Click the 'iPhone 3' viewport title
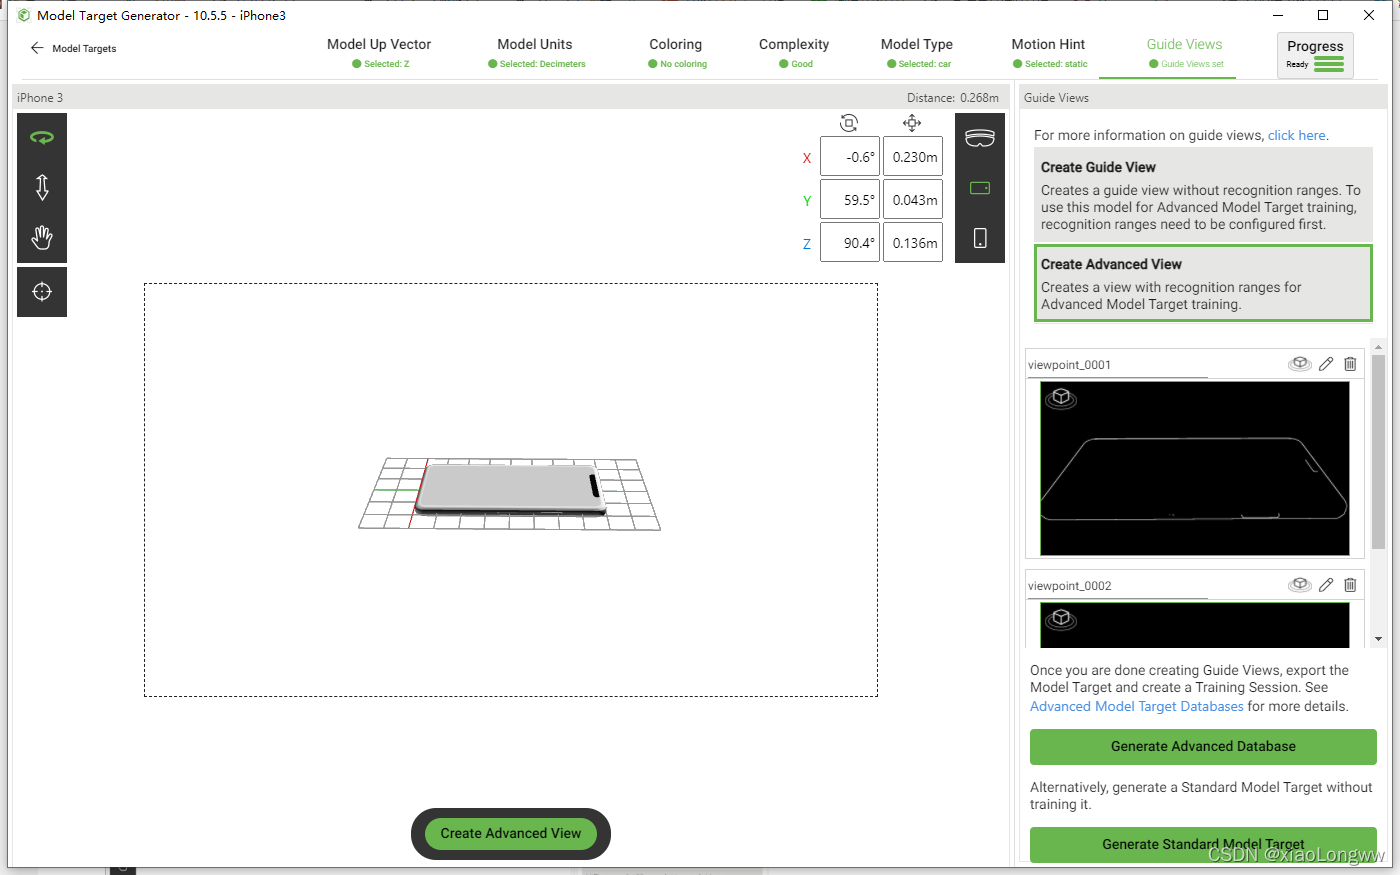1400x875 pixels. click(x=40, y=97)
